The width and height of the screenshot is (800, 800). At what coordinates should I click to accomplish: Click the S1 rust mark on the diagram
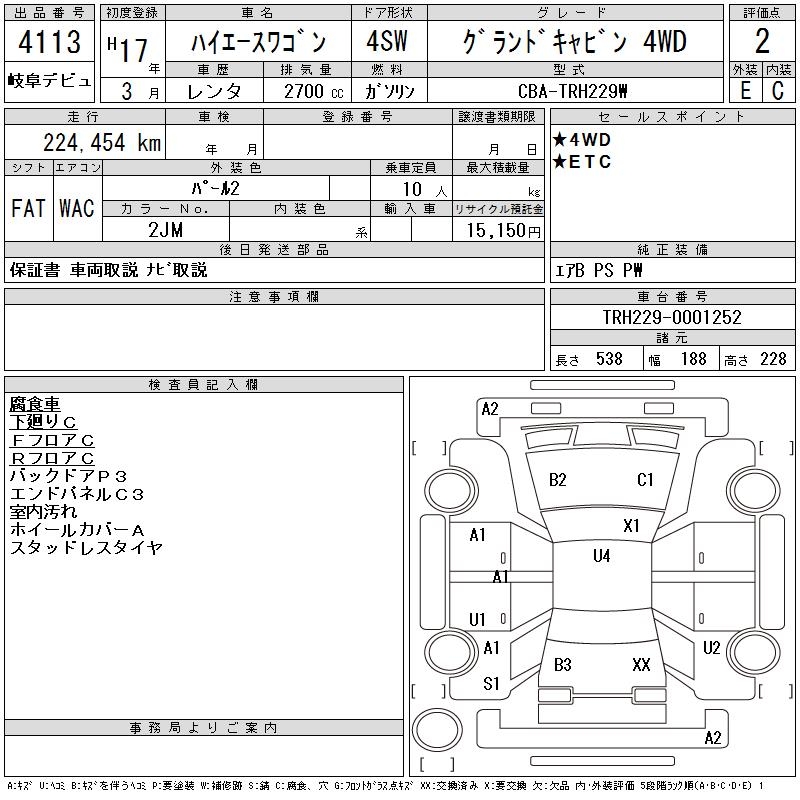(491, 684)
